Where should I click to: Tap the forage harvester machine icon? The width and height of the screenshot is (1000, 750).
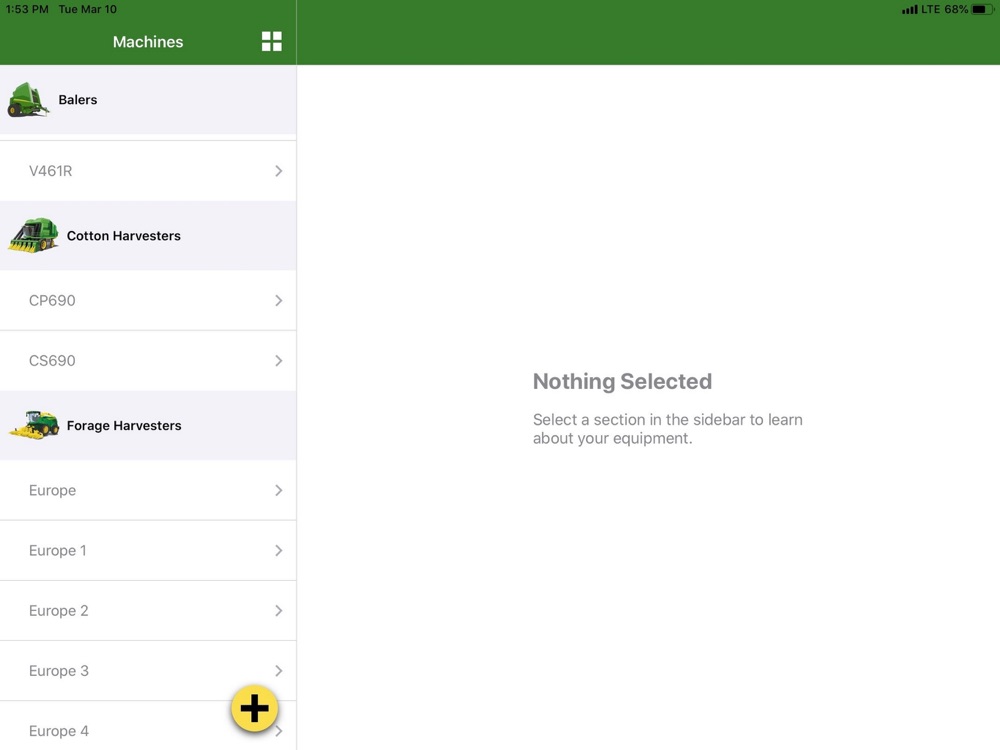[x=34, y=425]
